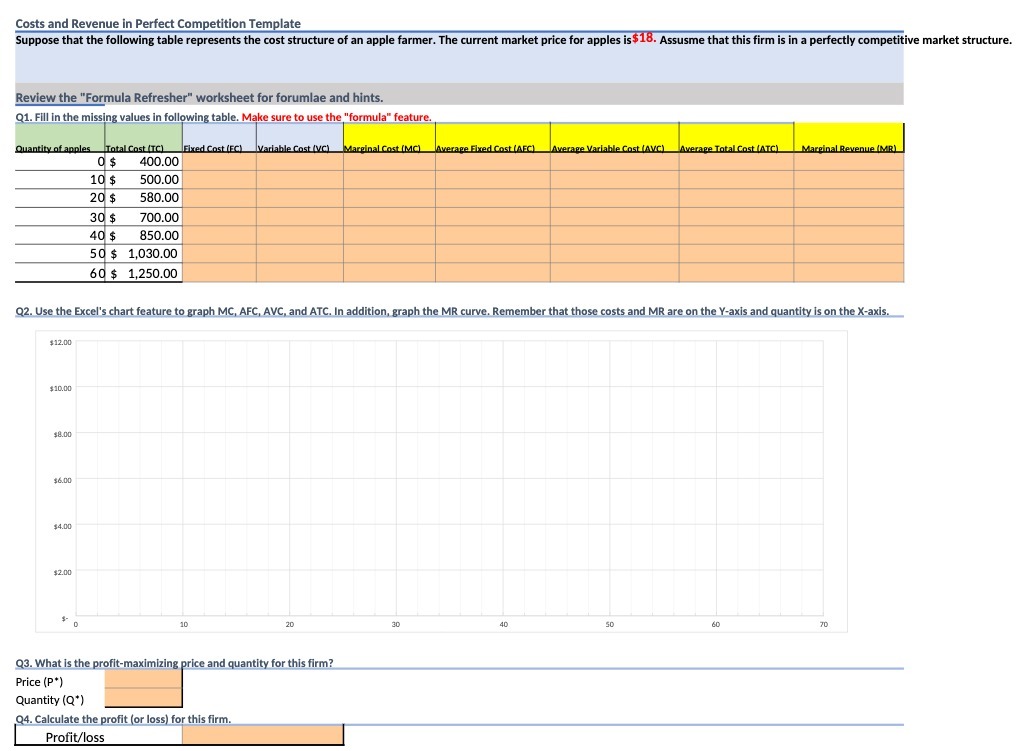
Task: Click the quantity cell with value 20
Action: [60, 198]
